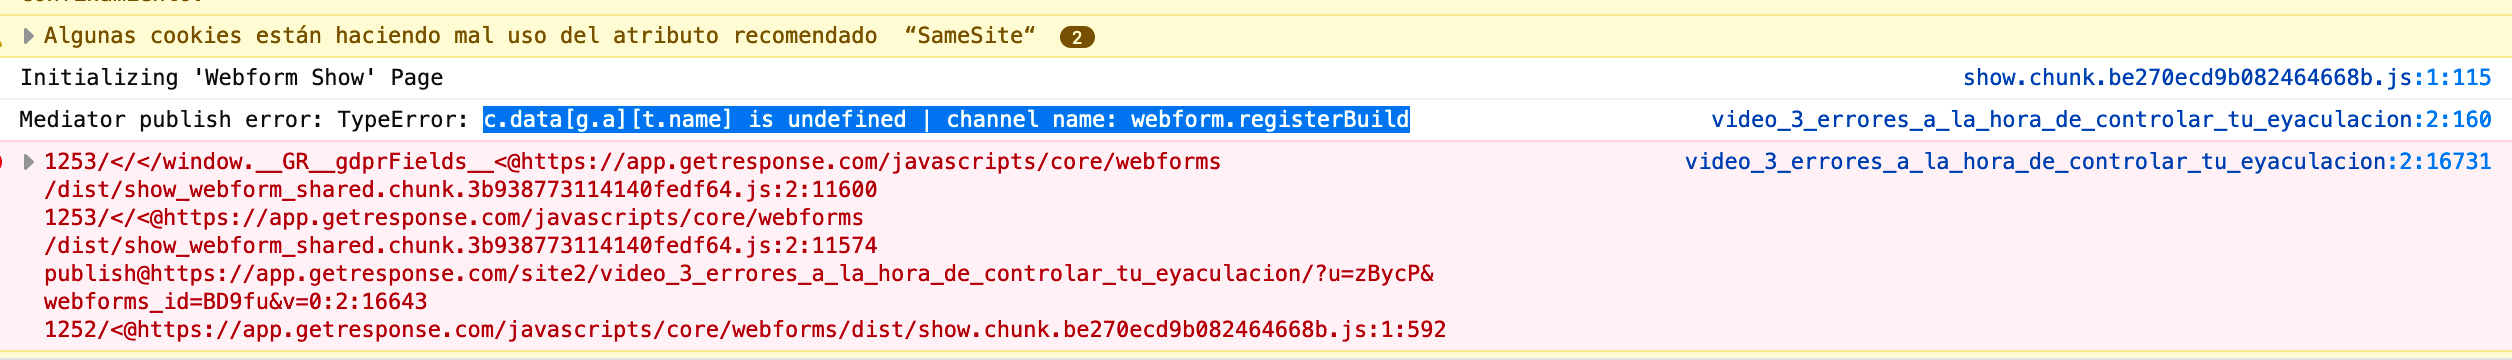Click the yellow warning icon beside the cookies message

(3, 38)
